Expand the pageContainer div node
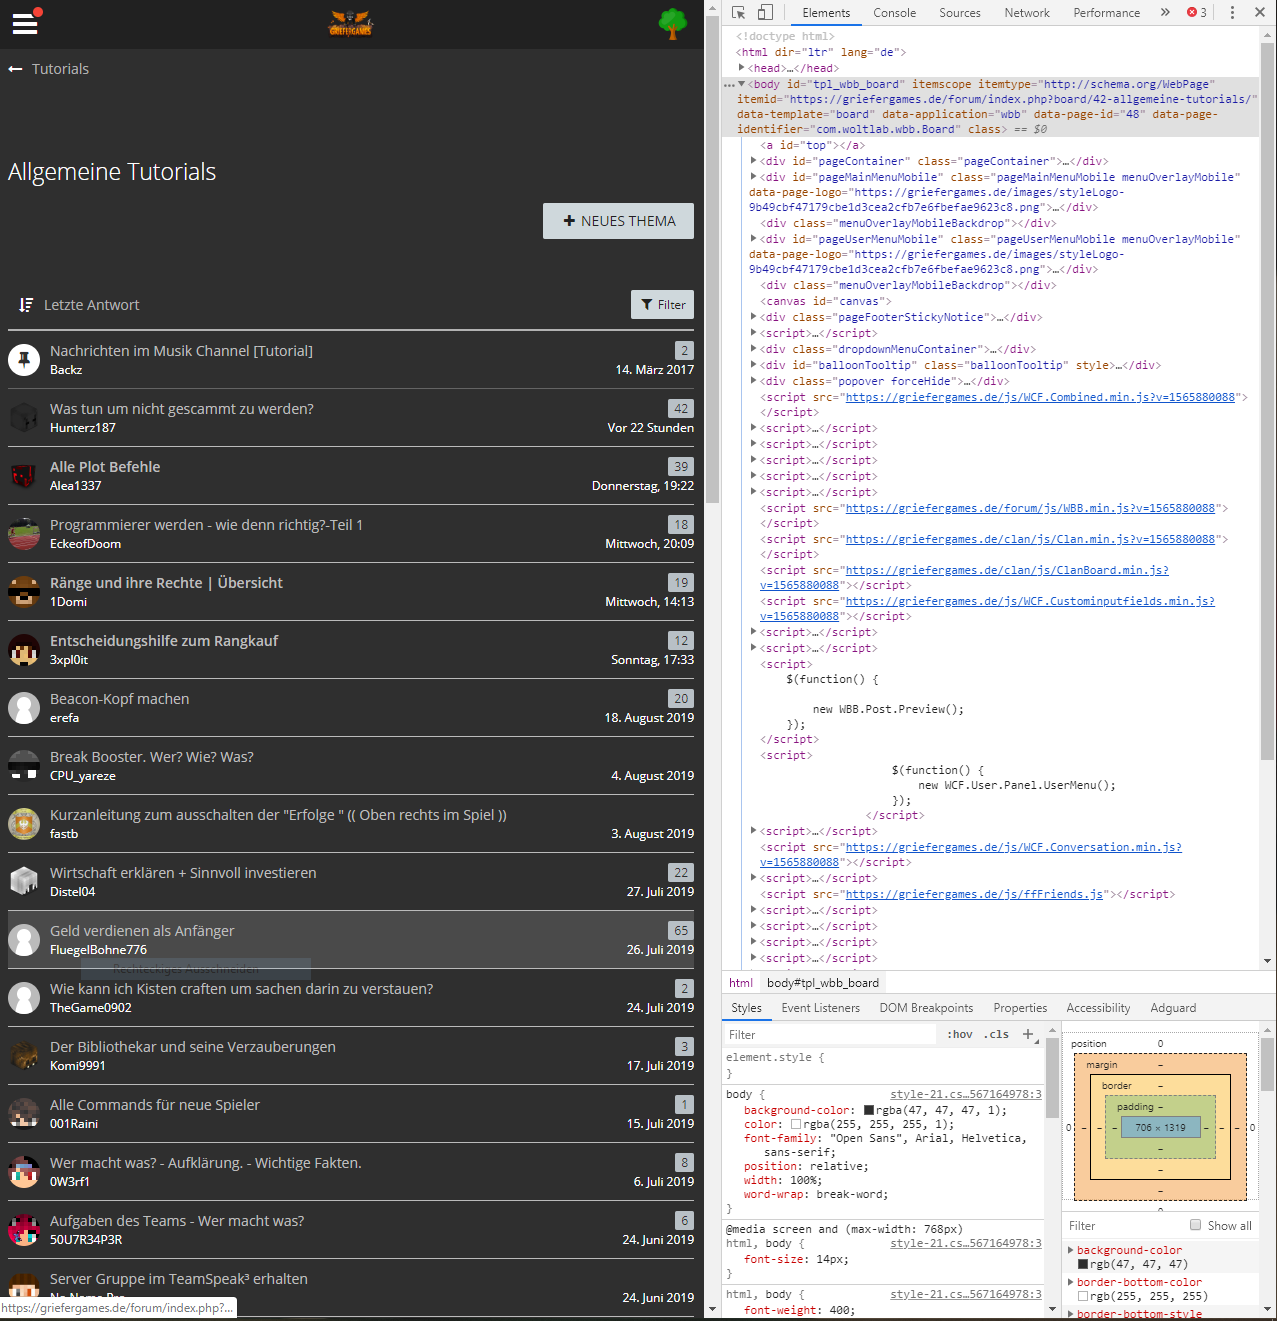This screenshot has width=1277, height=1321. [754, 161]
